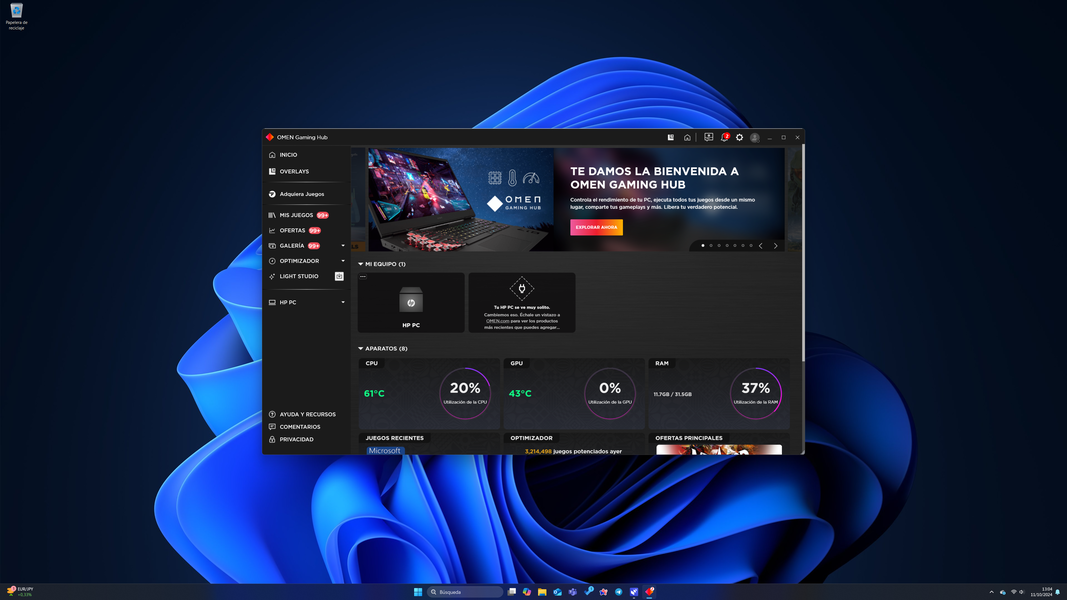Click the Light Studio badge icon in sidebar

pyautogui.click(x=339, y=276)
